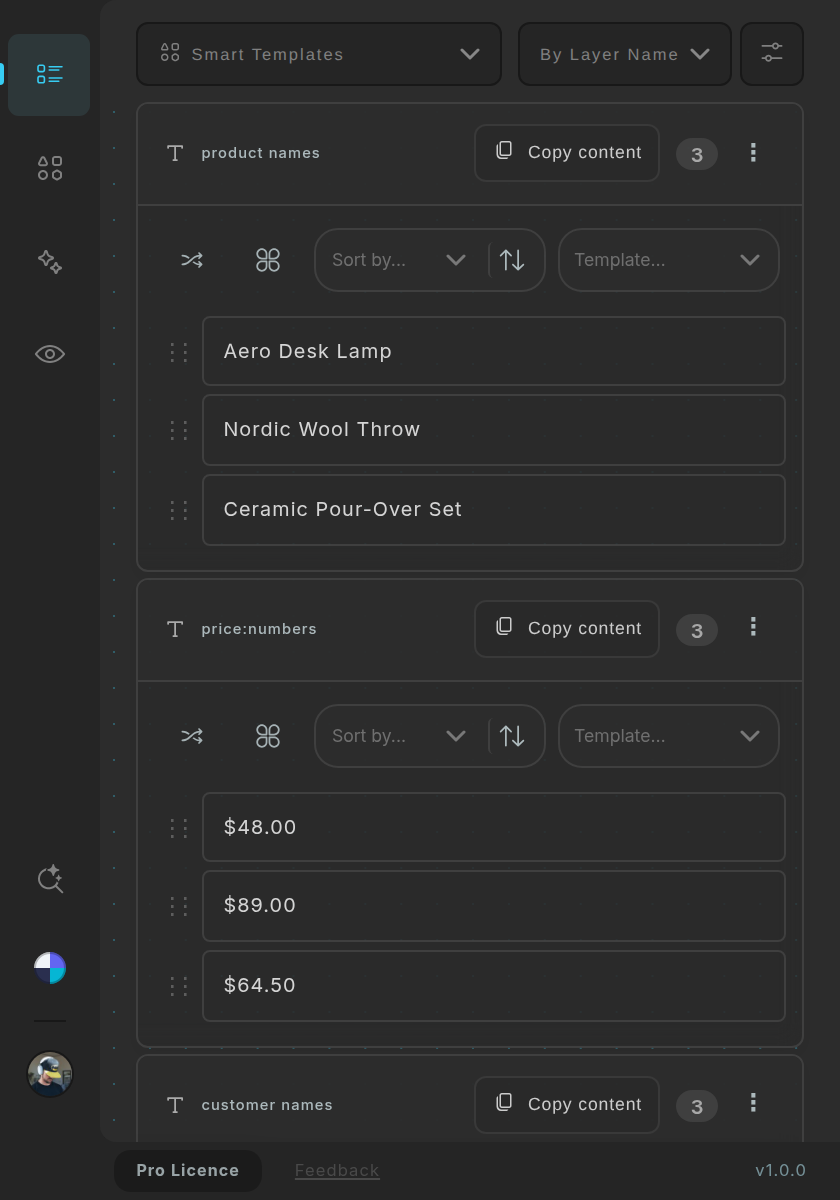Open Sort by dropdown for price:numbers
The height and width of the screenshot is (1200, 840).
(x=401, y=736)
